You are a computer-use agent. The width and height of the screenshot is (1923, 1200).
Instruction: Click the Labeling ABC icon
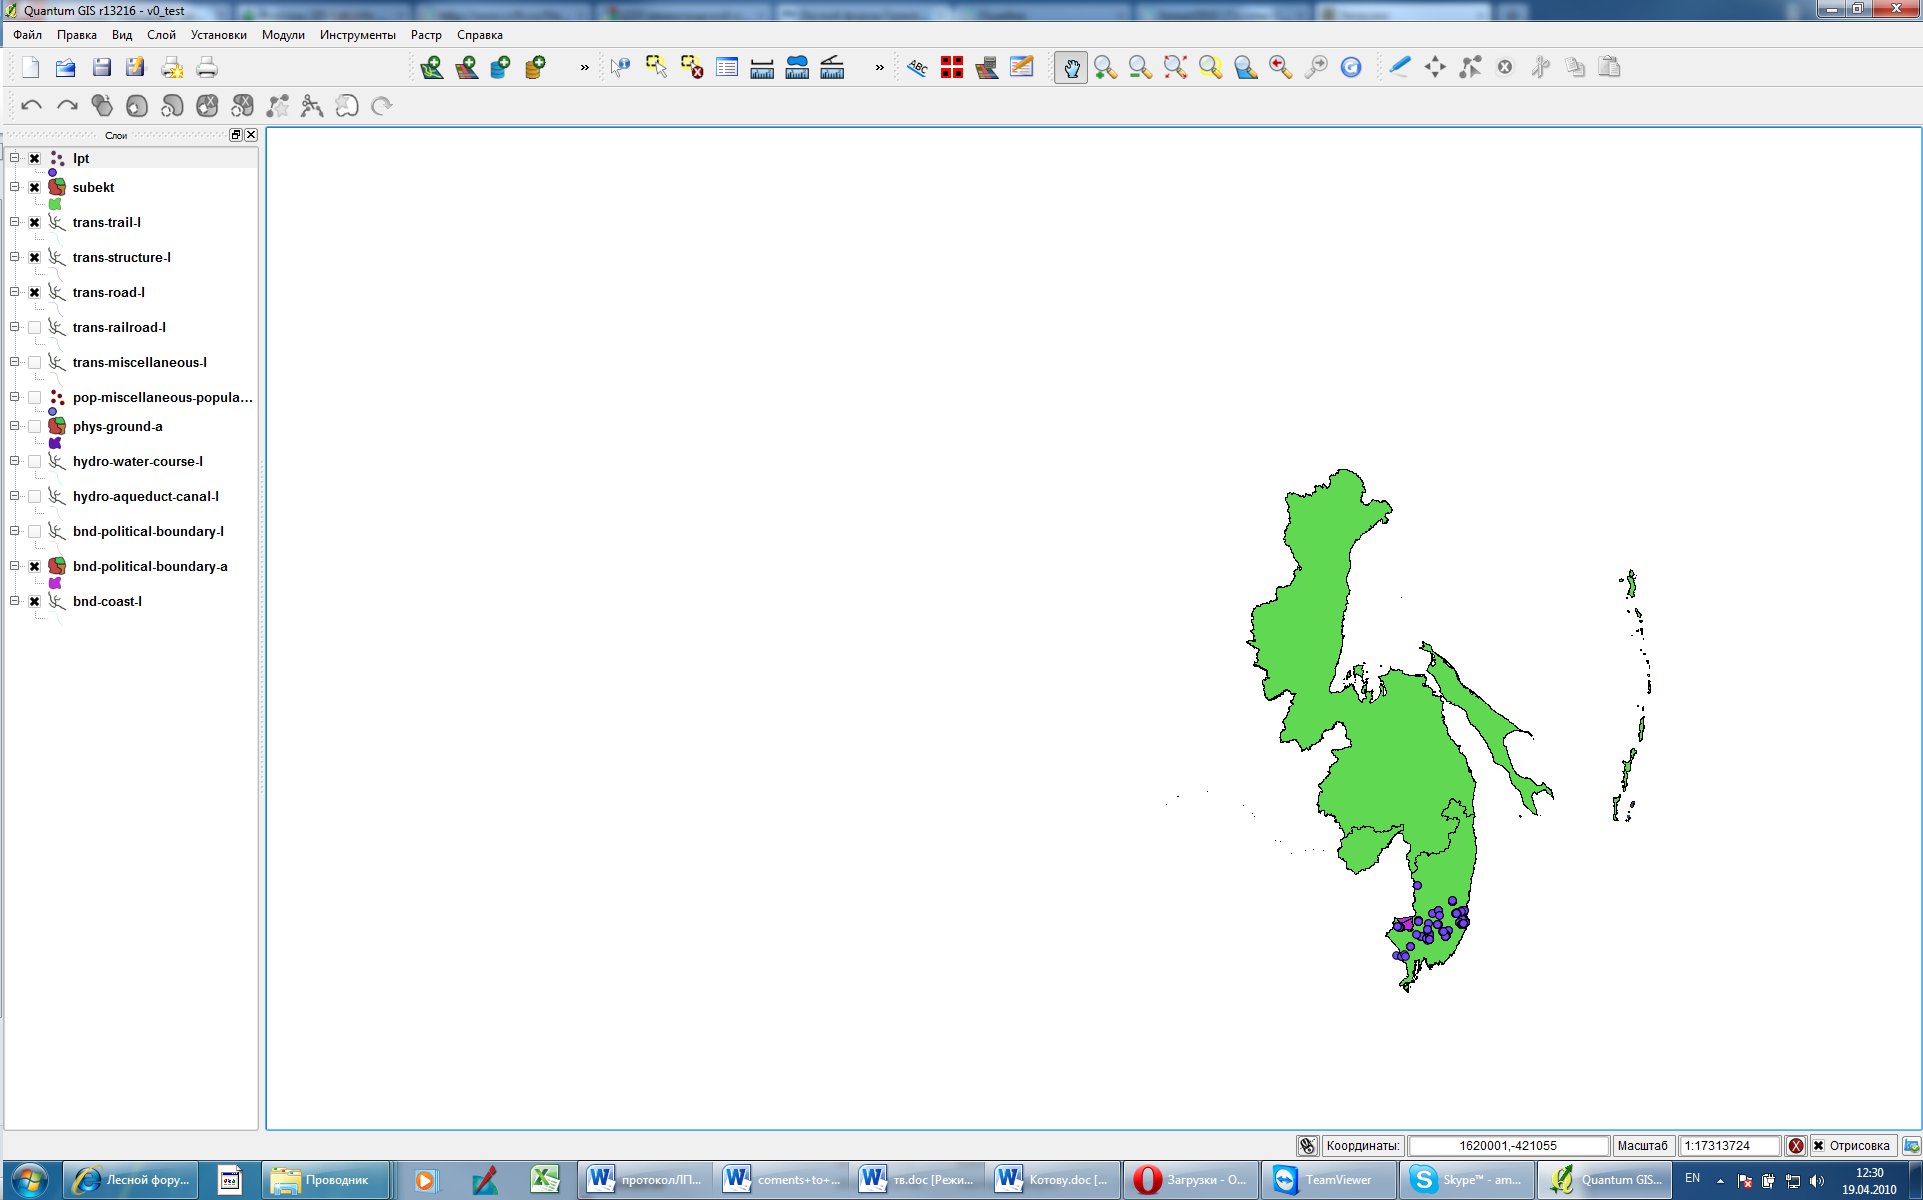pos(916,68)
